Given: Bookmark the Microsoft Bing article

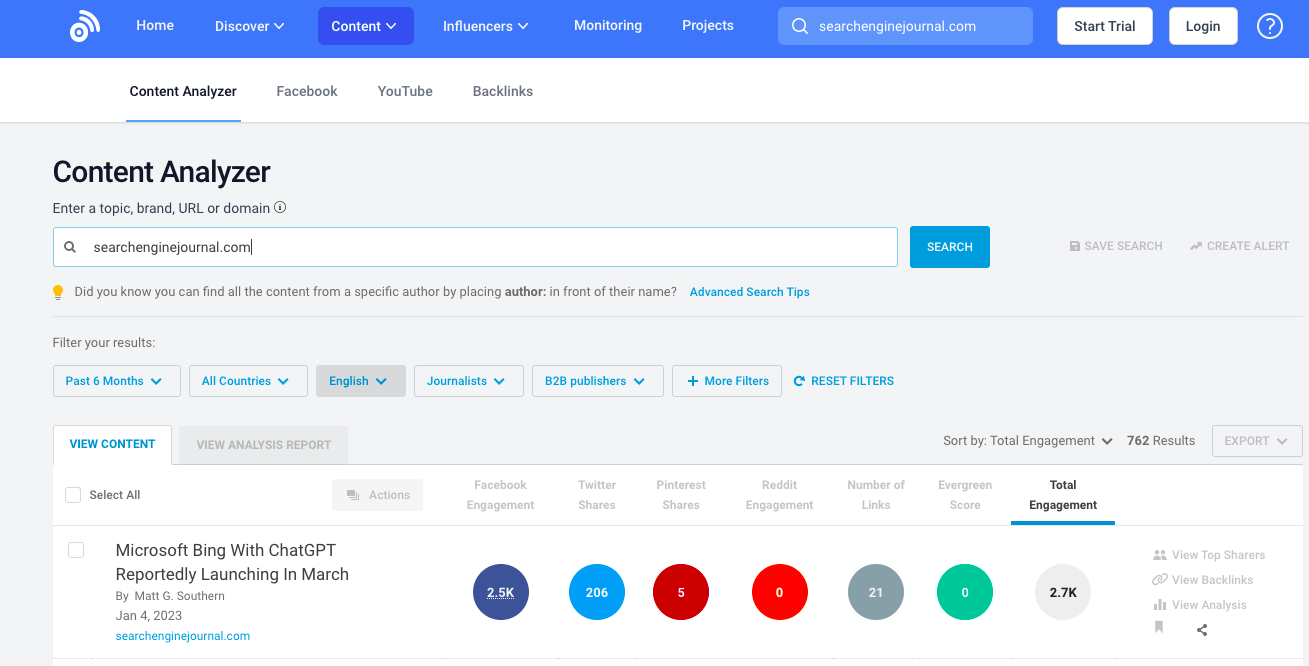Looking at the screenshot, I should (1159, 628).
